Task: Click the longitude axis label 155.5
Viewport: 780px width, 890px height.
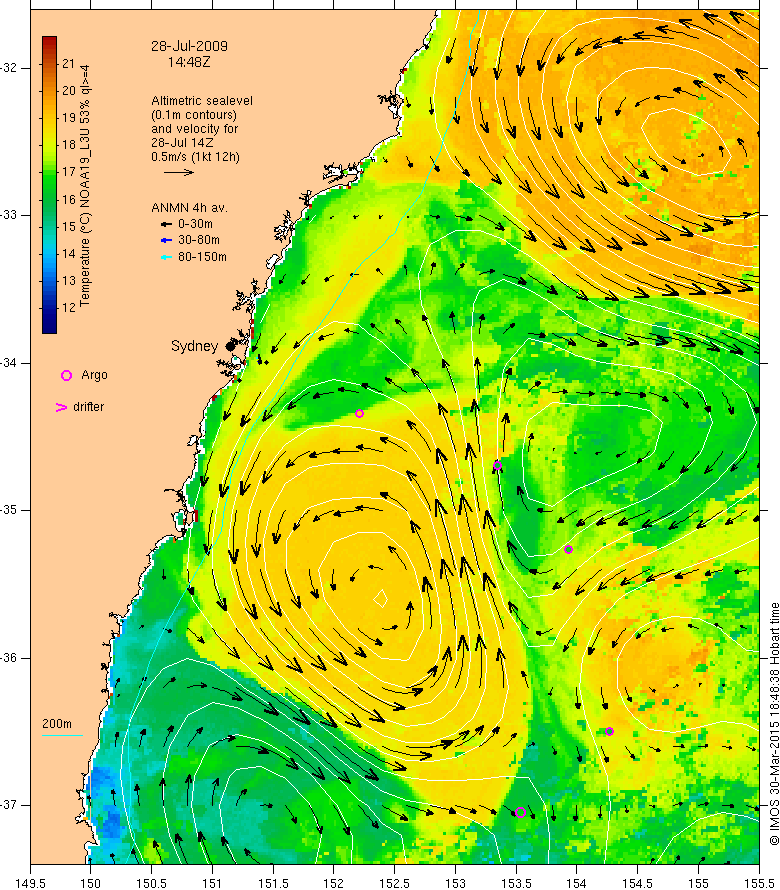Action: [759, 884]
